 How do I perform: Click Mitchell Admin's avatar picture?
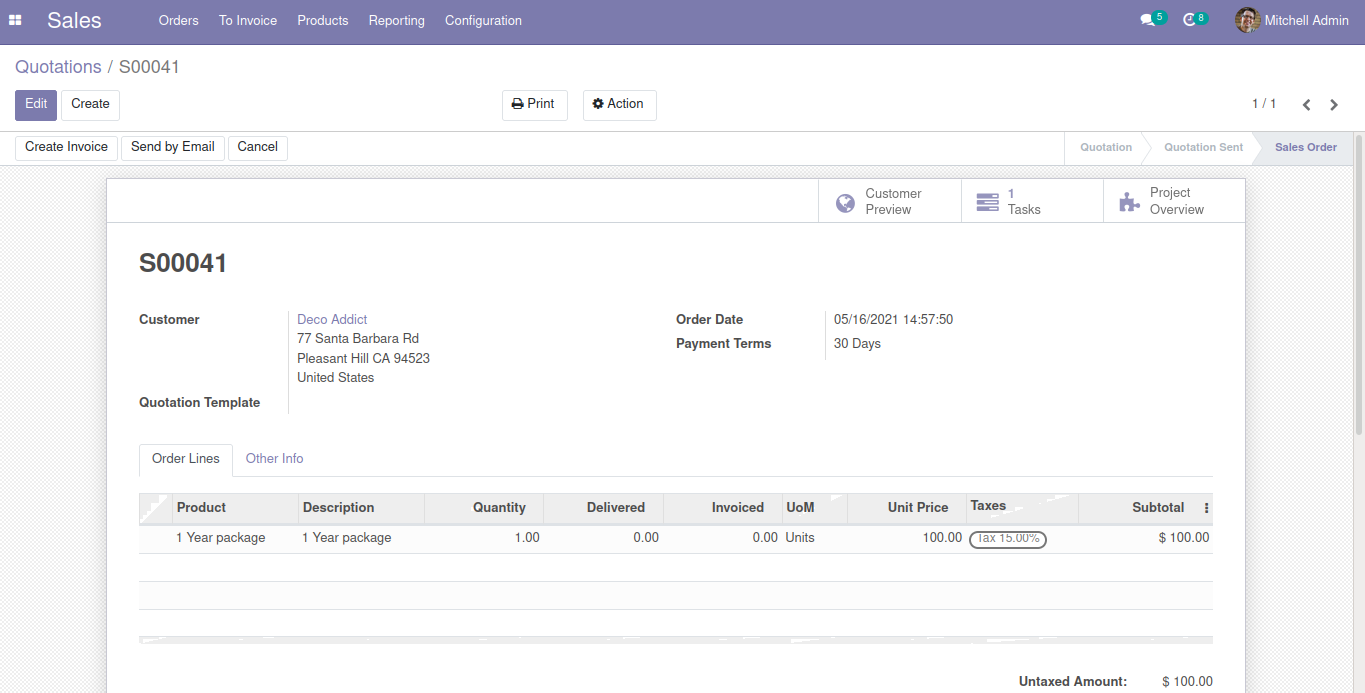pyautogui.click(x=1247, y=20)
